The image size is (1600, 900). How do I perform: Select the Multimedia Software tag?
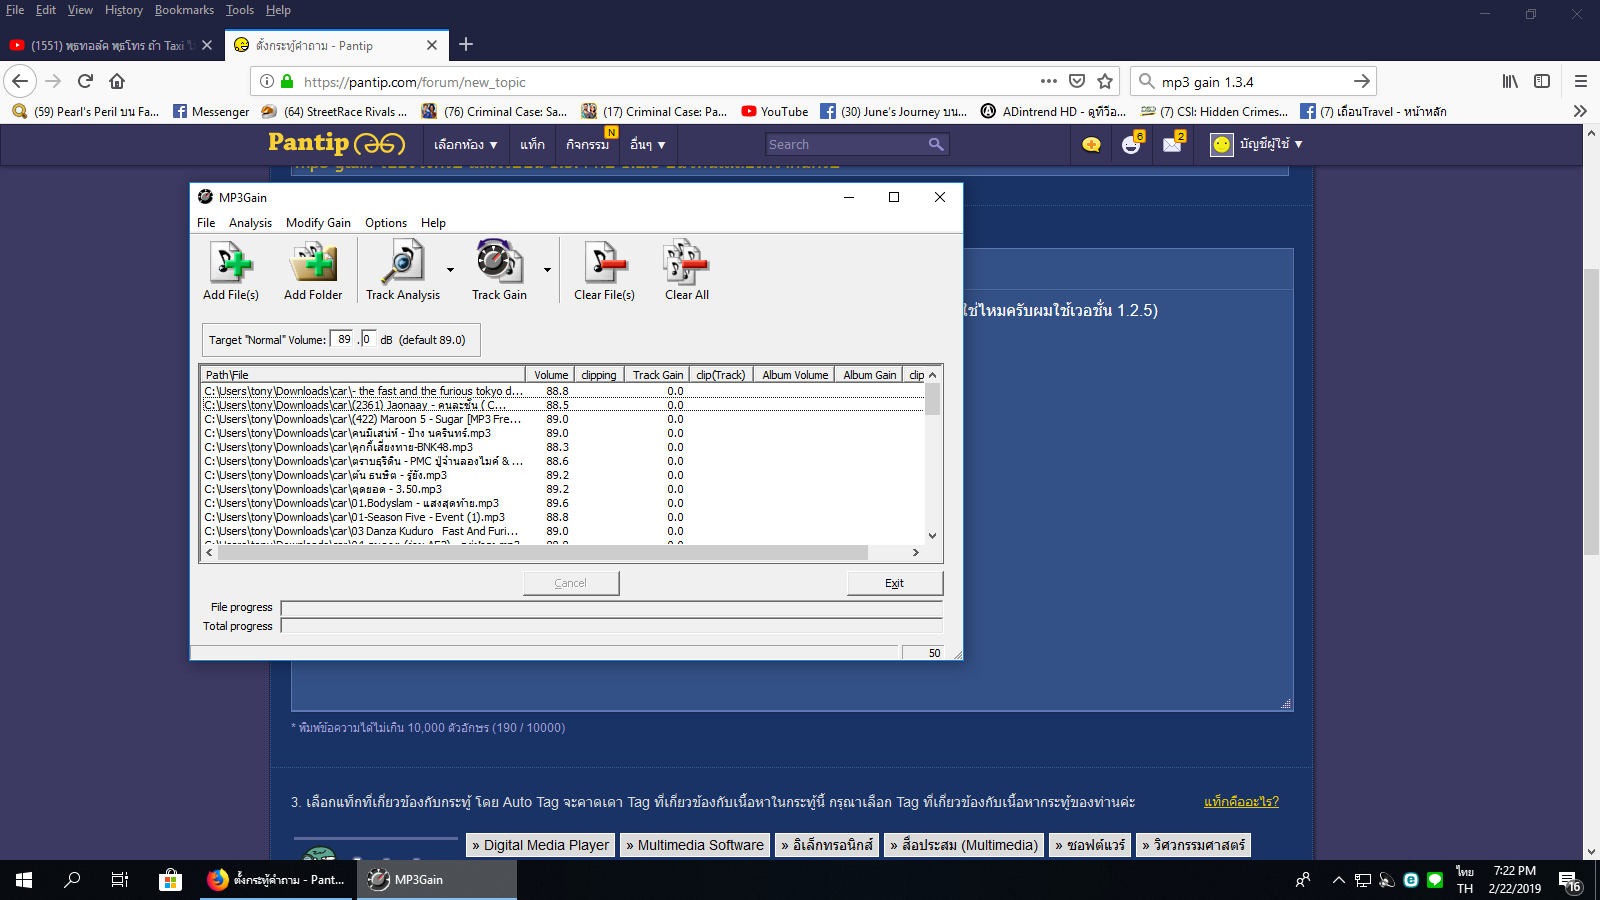(695, 845)
